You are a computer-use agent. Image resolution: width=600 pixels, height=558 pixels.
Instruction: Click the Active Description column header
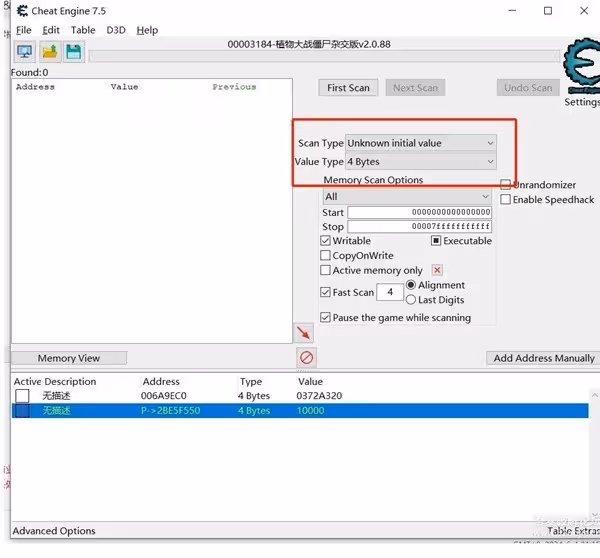click(x=55, y=382)
